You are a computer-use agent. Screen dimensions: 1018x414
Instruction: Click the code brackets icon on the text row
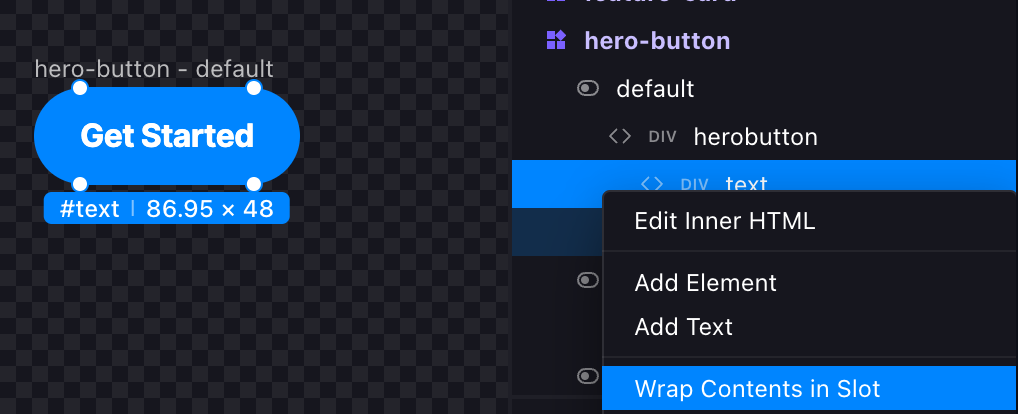652,184
